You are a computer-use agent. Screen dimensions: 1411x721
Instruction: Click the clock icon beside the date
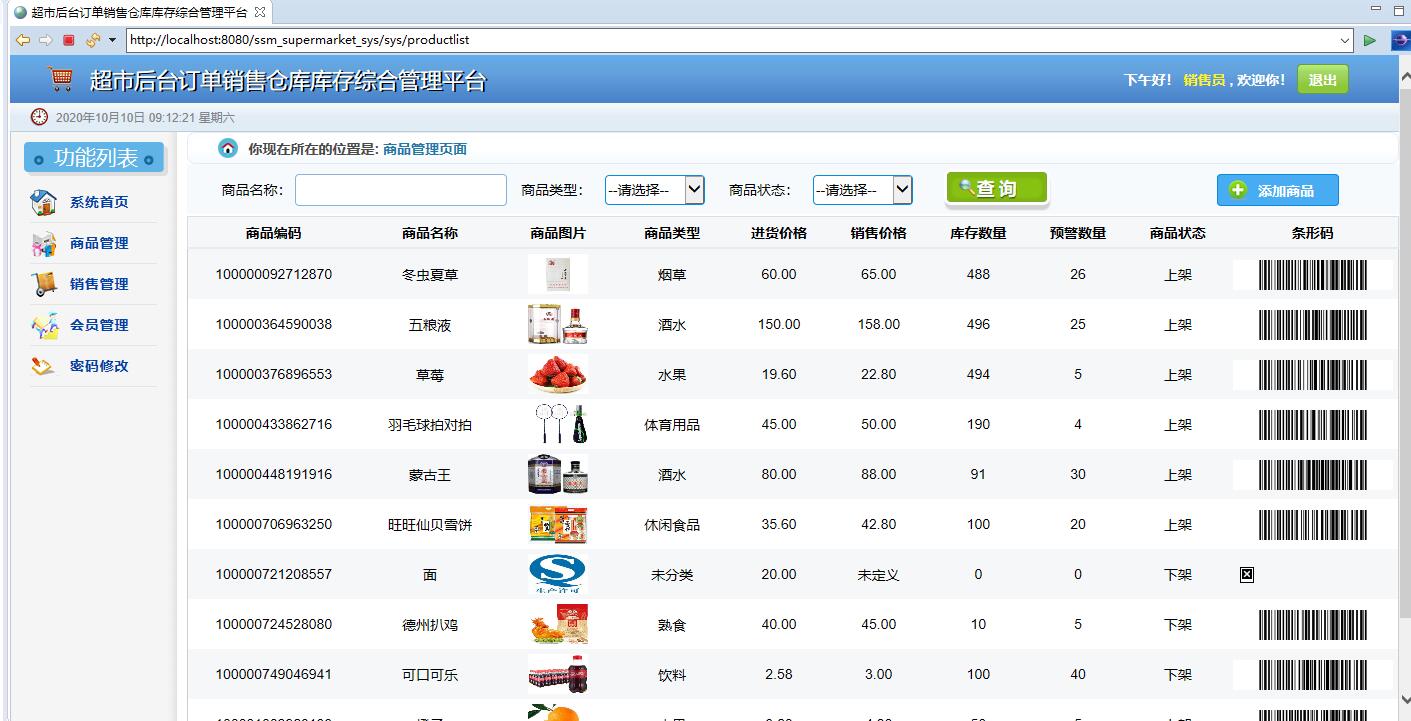37,117
